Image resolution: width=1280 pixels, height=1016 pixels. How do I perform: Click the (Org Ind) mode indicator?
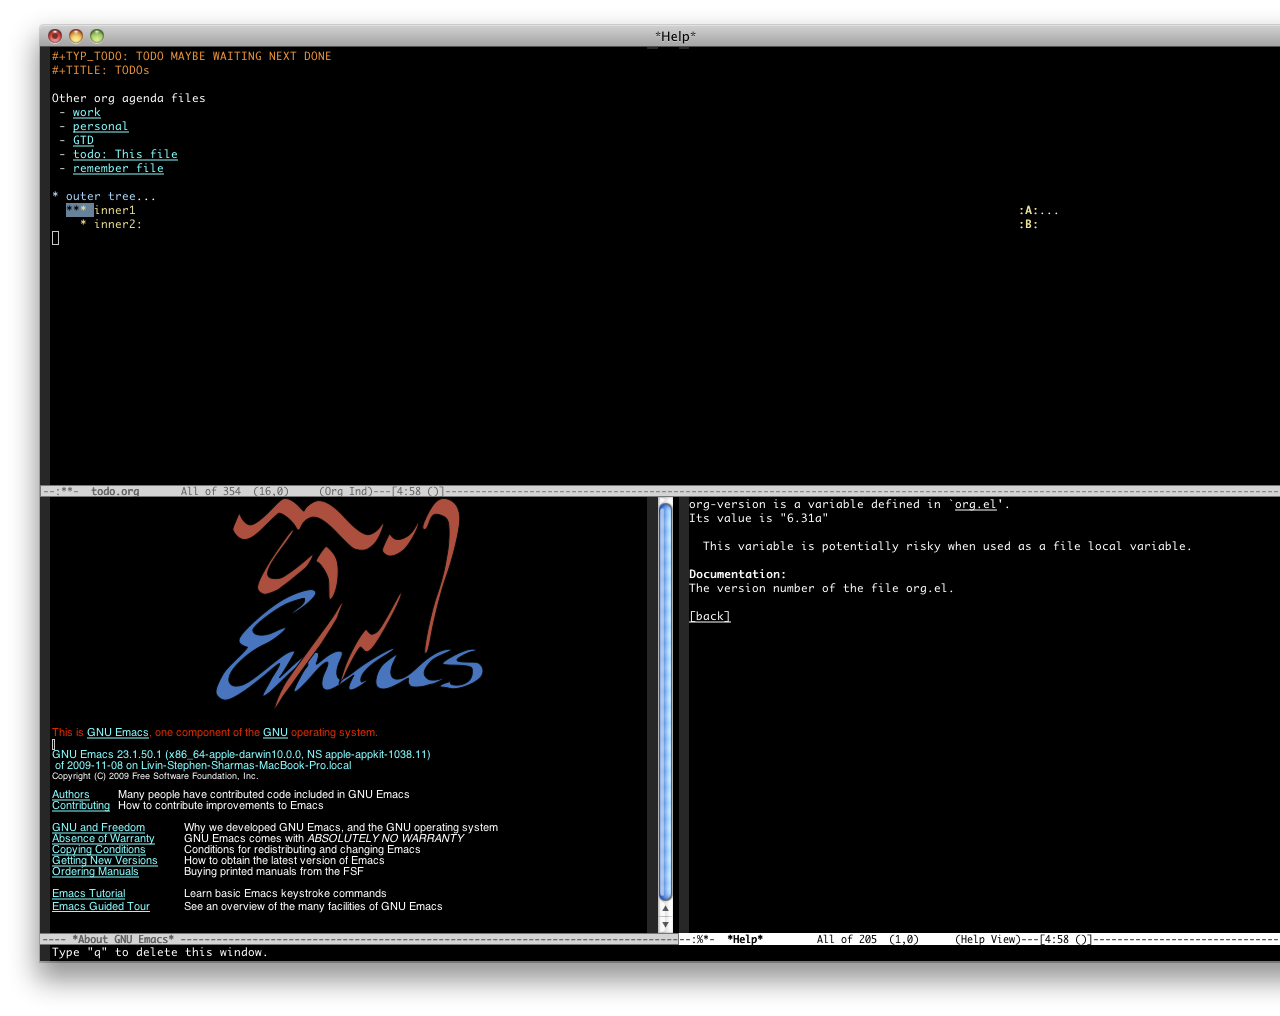coord(346,491)
